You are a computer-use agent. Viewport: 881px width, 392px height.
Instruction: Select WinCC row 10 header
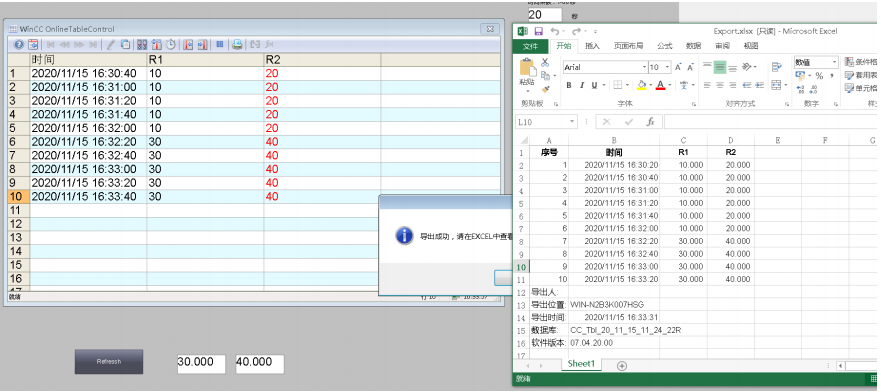coord(19,197)
